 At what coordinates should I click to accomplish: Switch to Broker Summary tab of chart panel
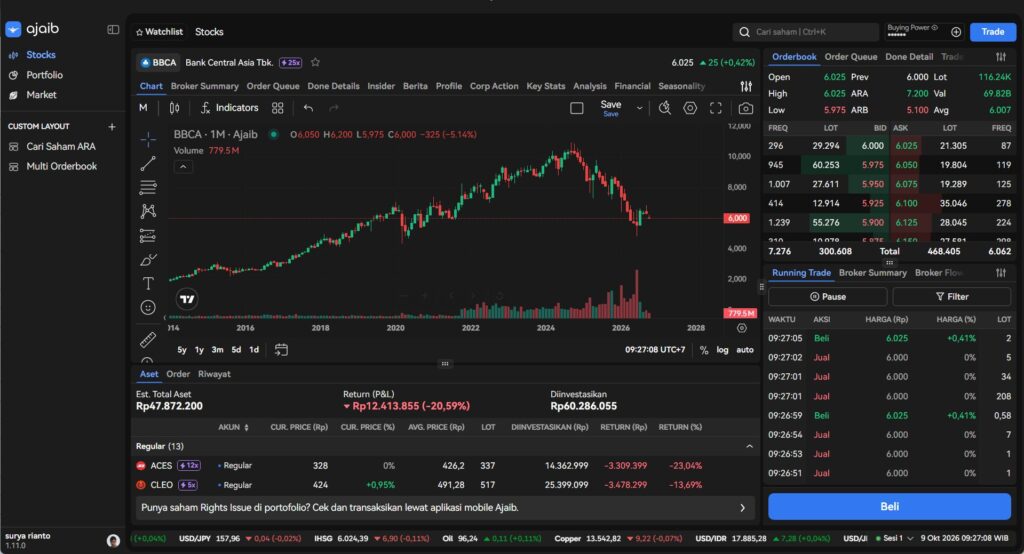point(204,86)
